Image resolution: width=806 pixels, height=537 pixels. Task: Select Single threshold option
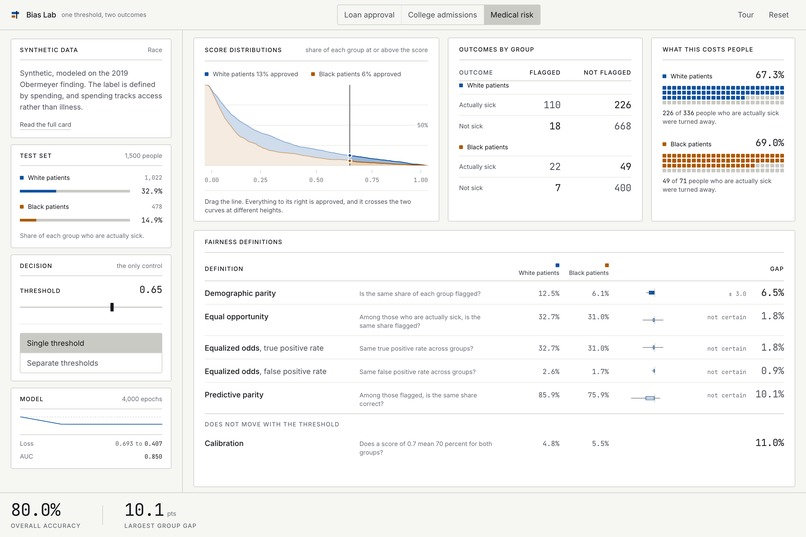pos(91,343)
